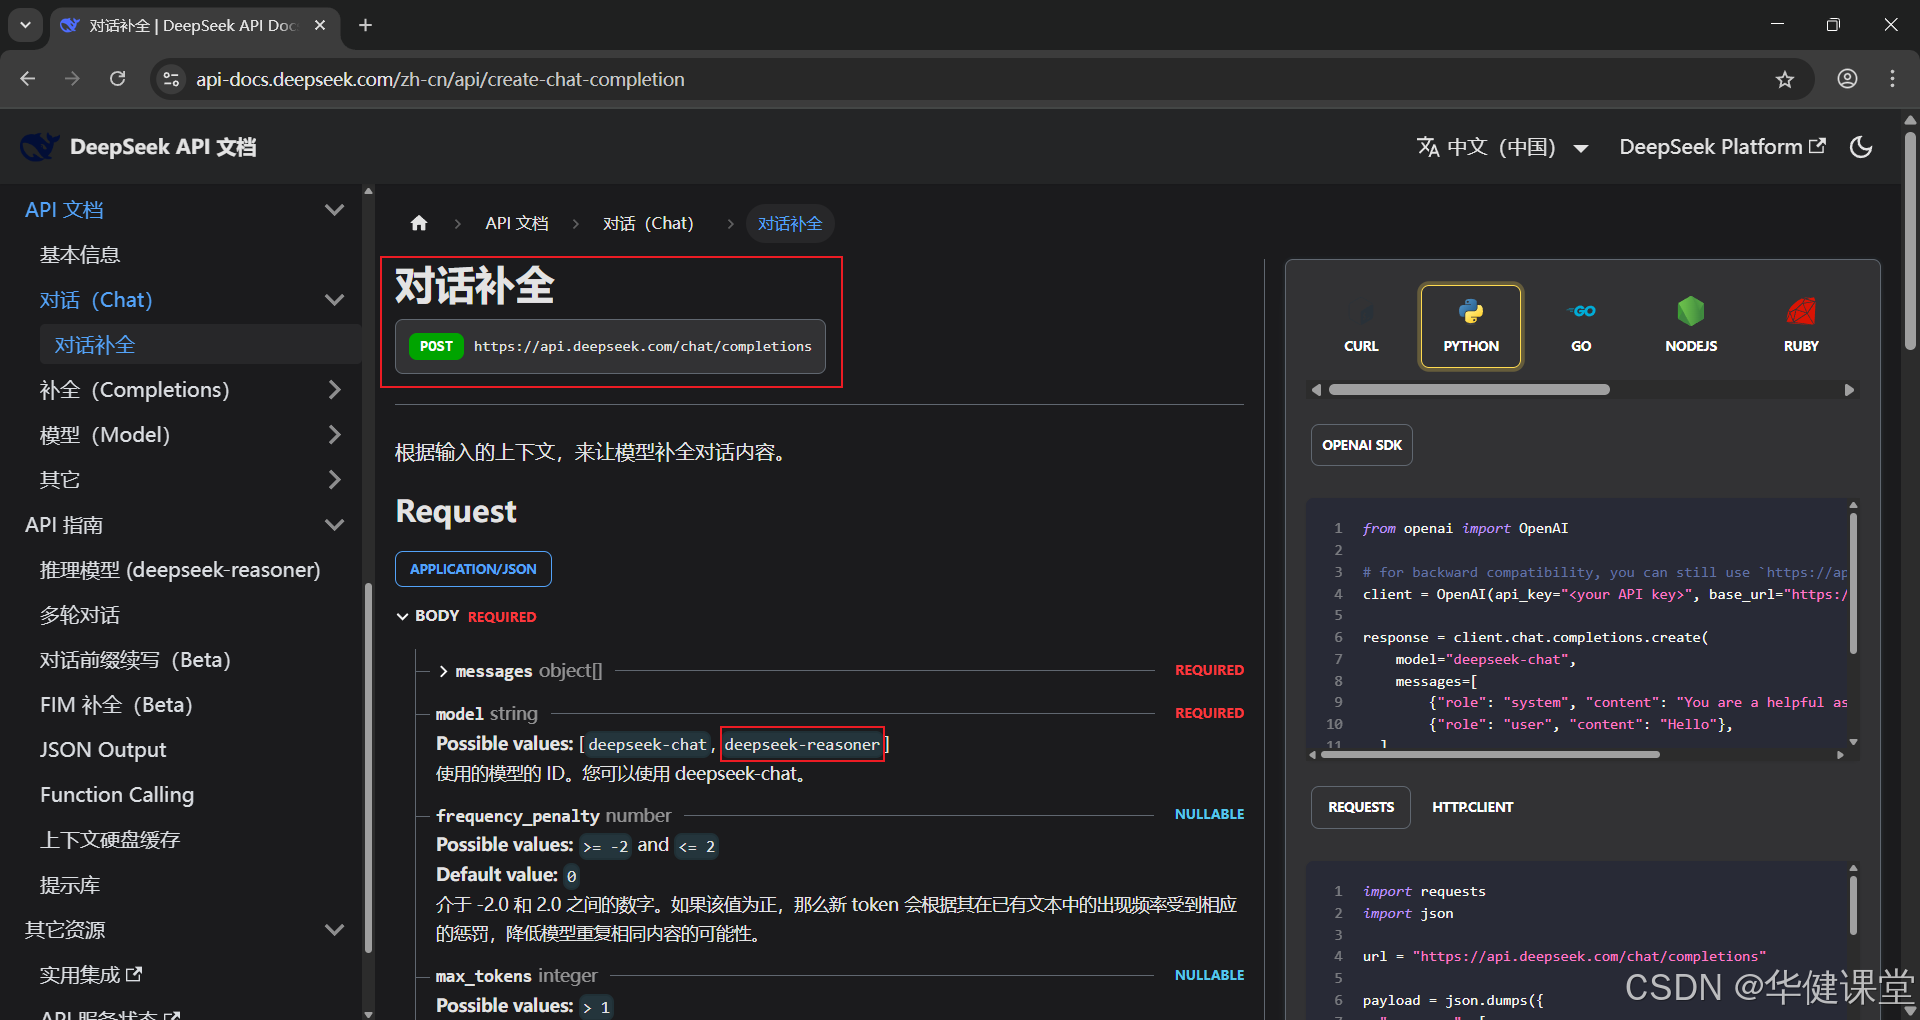This screenshot has width=1920, height=1020.
Task: View site information icon in address bar
Action: point(172,79)
